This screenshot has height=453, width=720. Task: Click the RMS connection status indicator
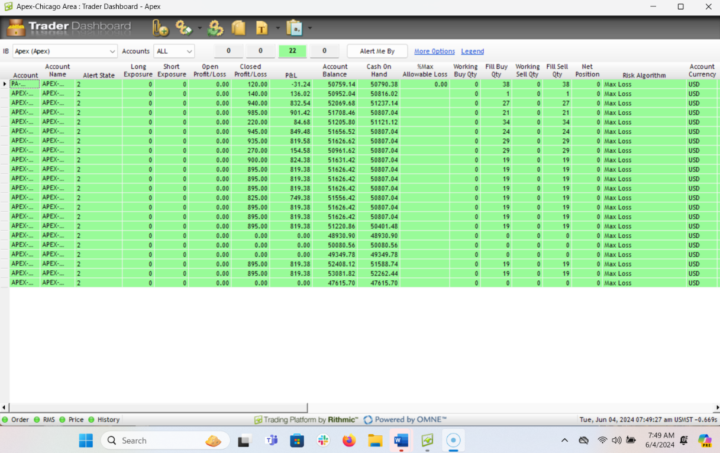coord(45,419)
